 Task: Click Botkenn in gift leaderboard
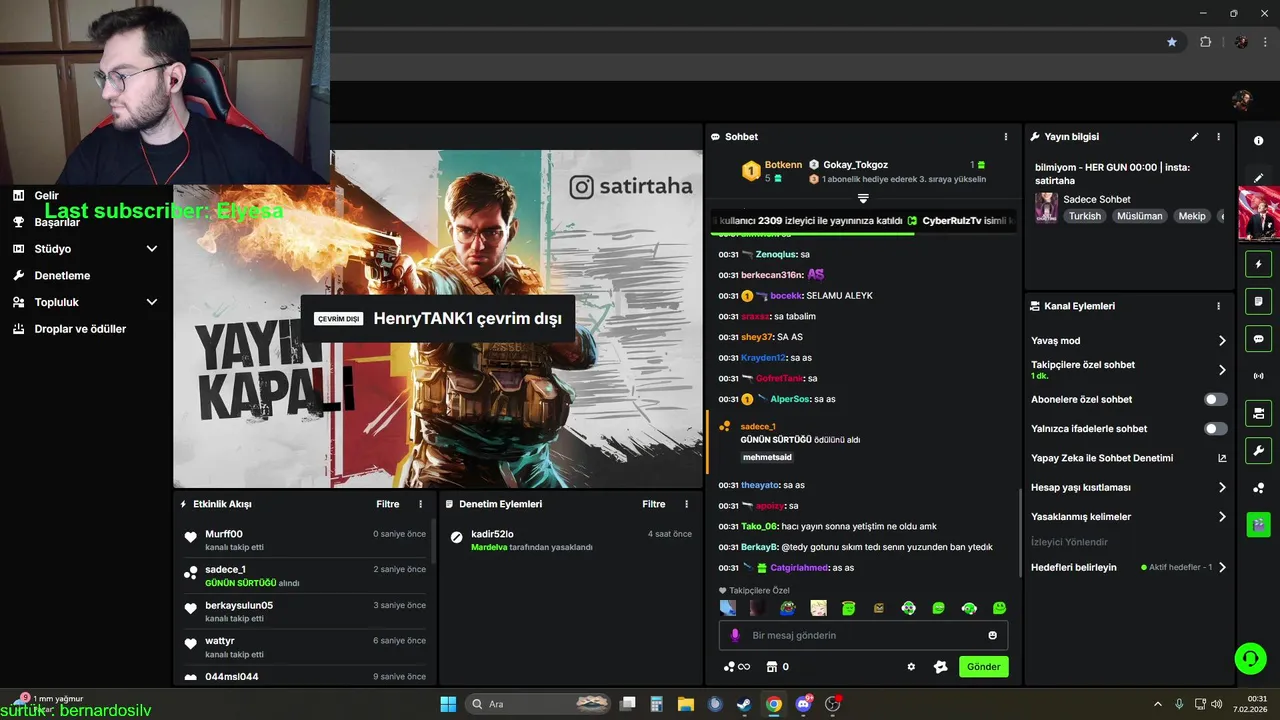783,165
